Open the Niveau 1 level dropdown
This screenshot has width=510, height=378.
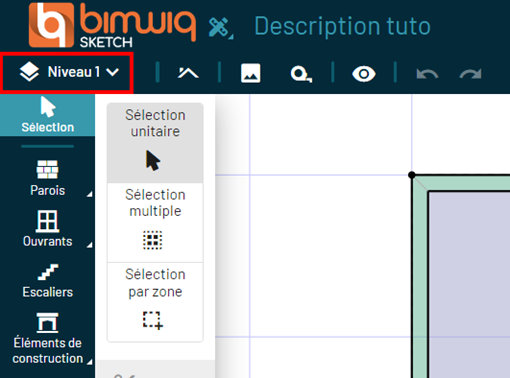click(x=69, y=72)
